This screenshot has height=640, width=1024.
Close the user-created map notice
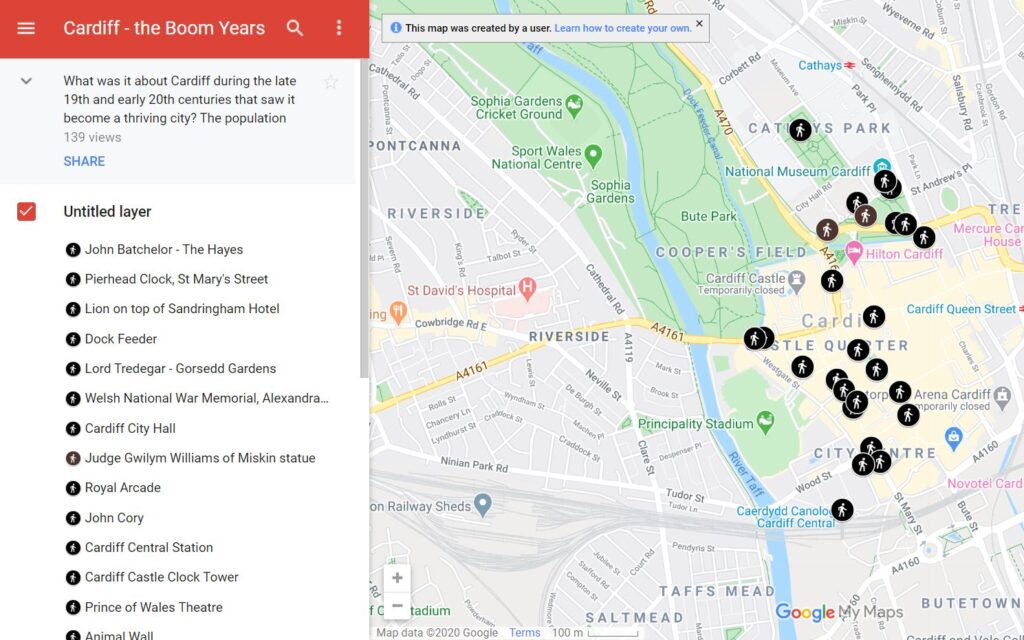tap(699, 24)
